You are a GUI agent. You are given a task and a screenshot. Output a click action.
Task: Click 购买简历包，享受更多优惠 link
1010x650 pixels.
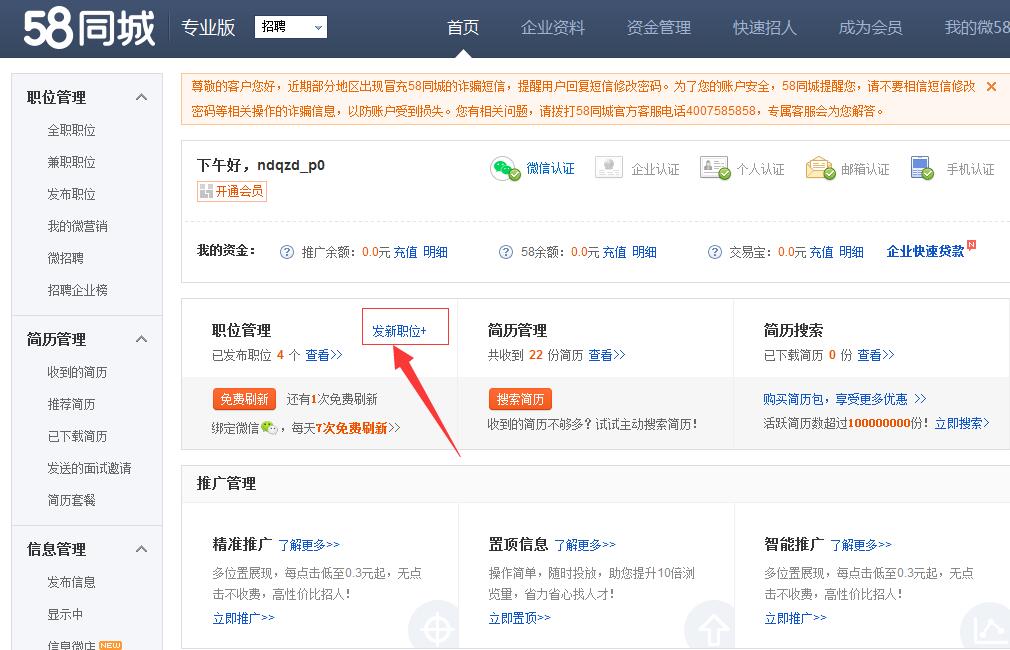844,399
